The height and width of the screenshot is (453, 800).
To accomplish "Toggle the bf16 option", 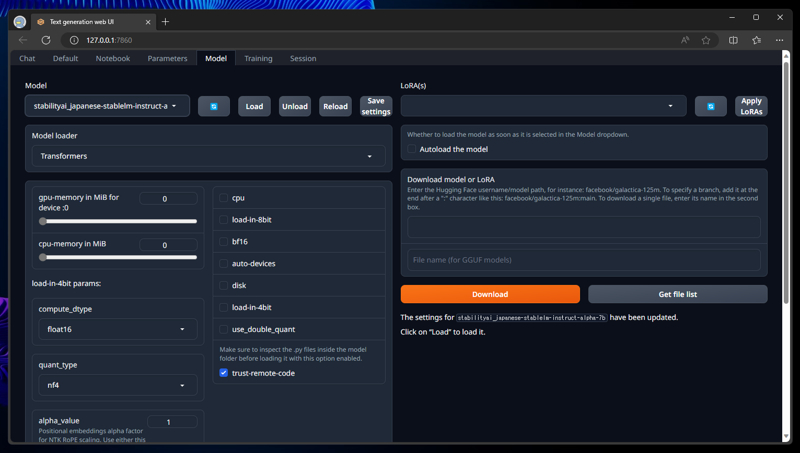I will pyautogui.click(x=223, y=242).
